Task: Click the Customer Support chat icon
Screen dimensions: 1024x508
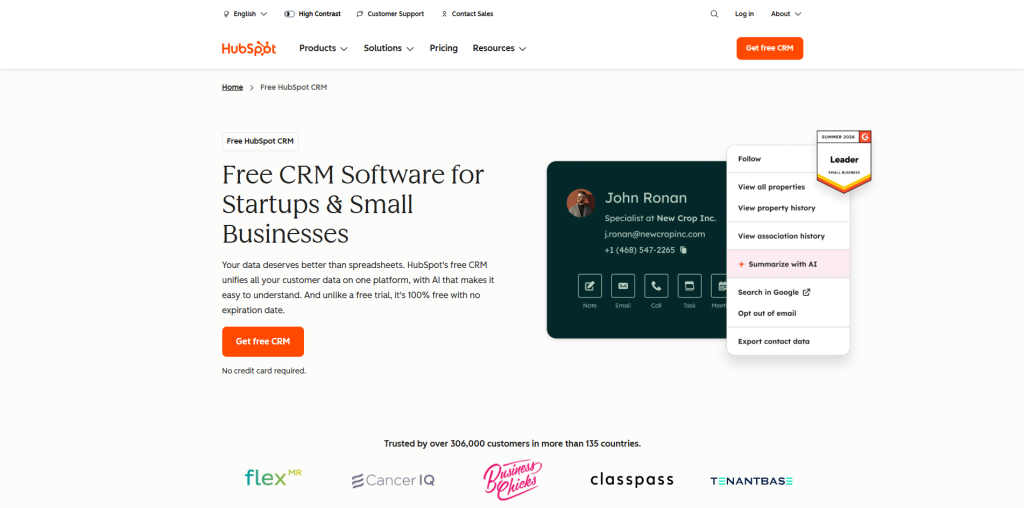Action: pyautogui.click(x=360, y=14)
